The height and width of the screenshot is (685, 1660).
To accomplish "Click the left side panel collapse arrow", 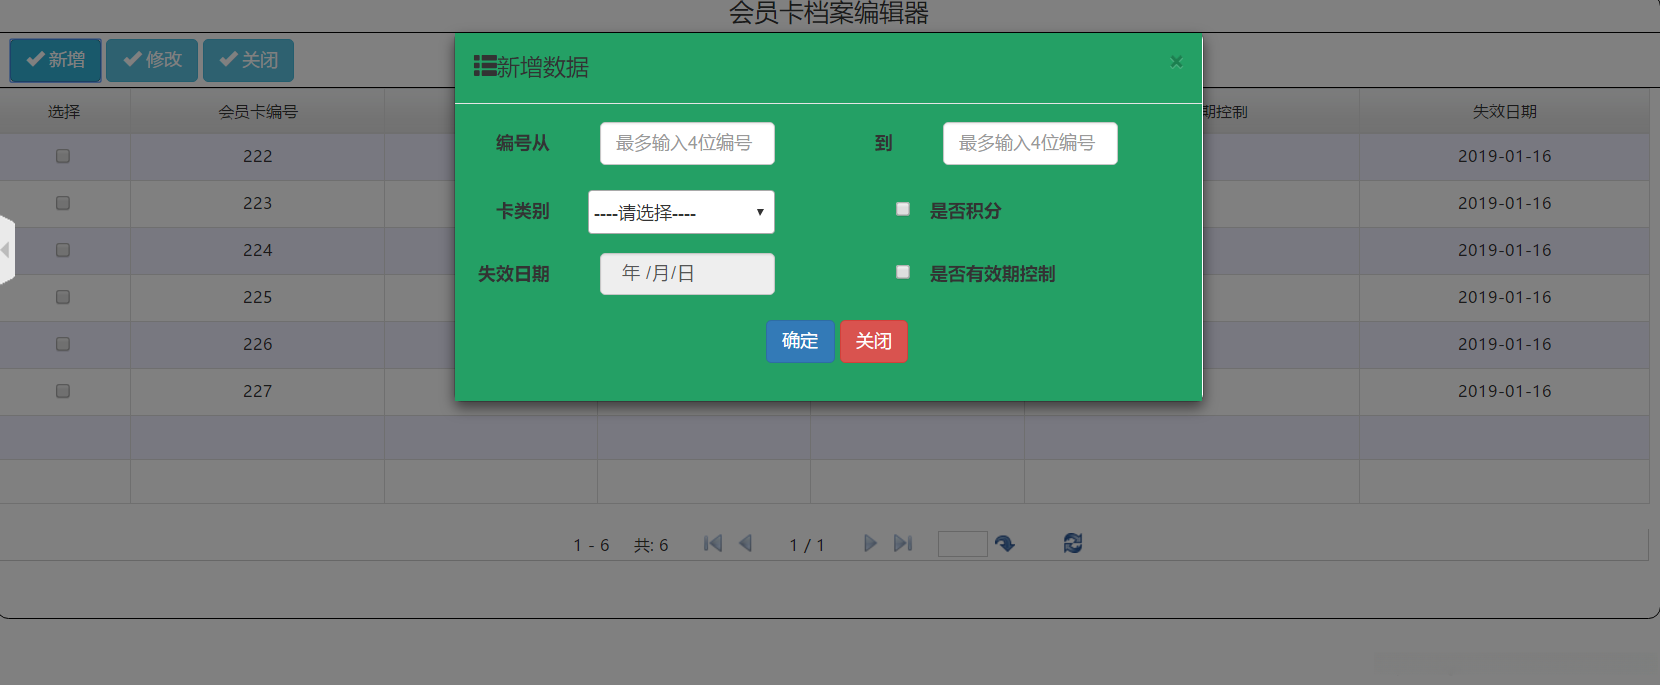I will point(6,249).
